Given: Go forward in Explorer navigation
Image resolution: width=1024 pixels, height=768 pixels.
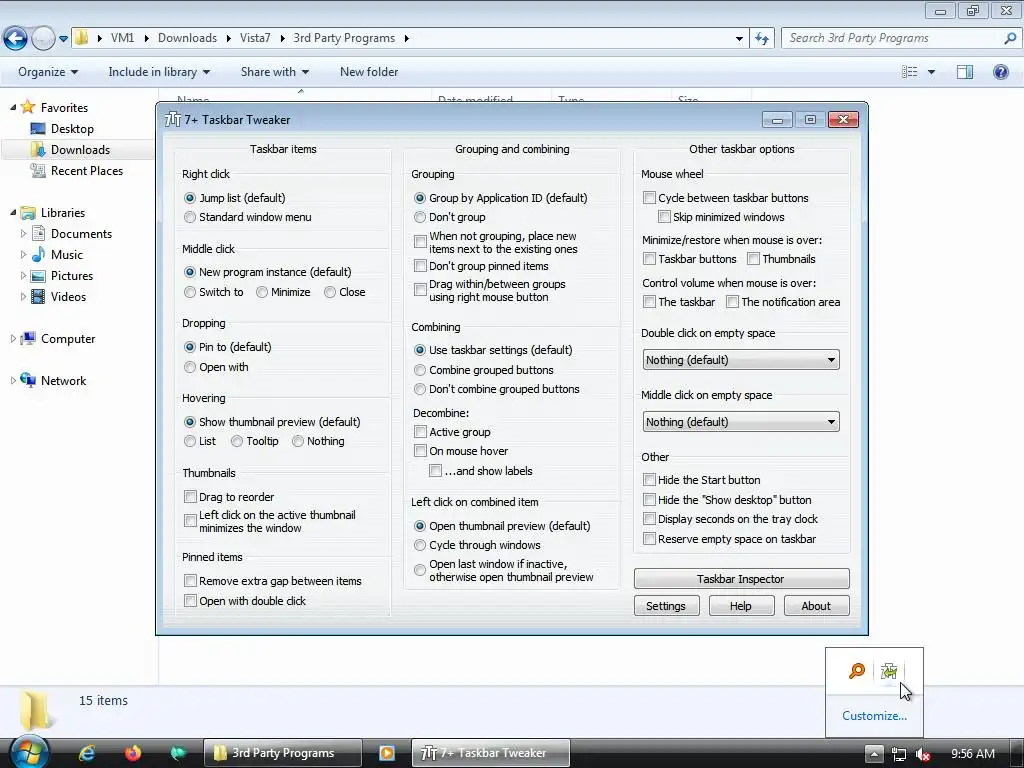Looking at the screenshot, I should [43, 39].
